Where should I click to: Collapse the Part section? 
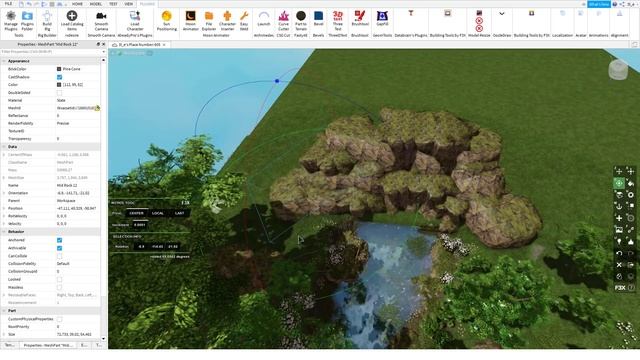click(4, 311)
